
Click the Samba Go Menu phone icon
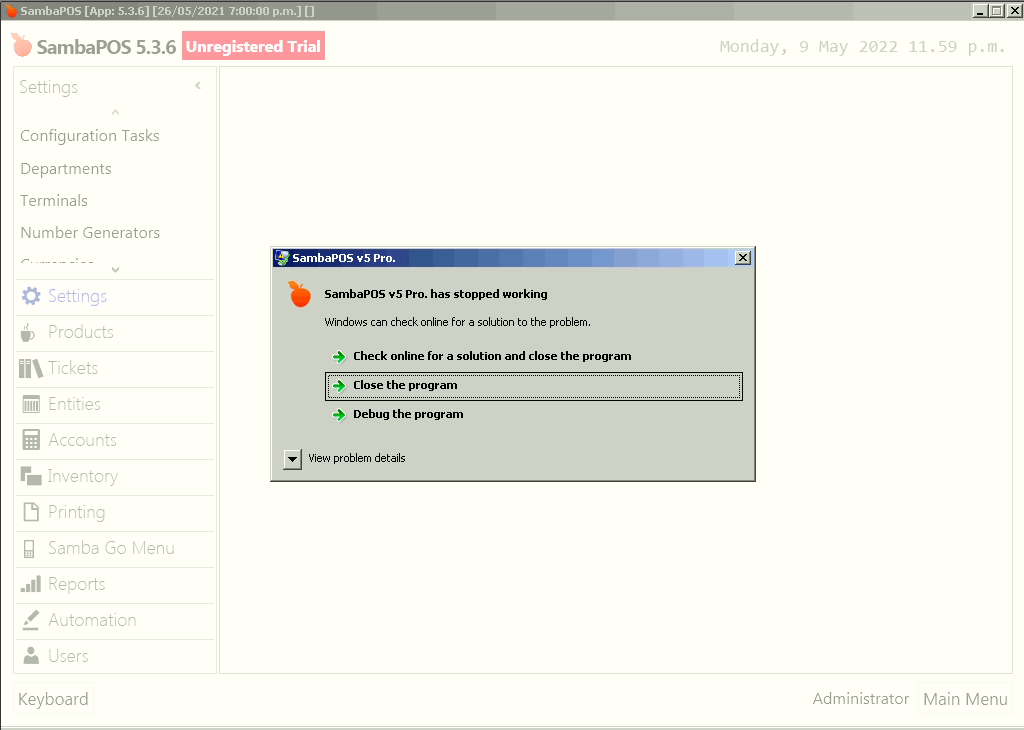29,548
